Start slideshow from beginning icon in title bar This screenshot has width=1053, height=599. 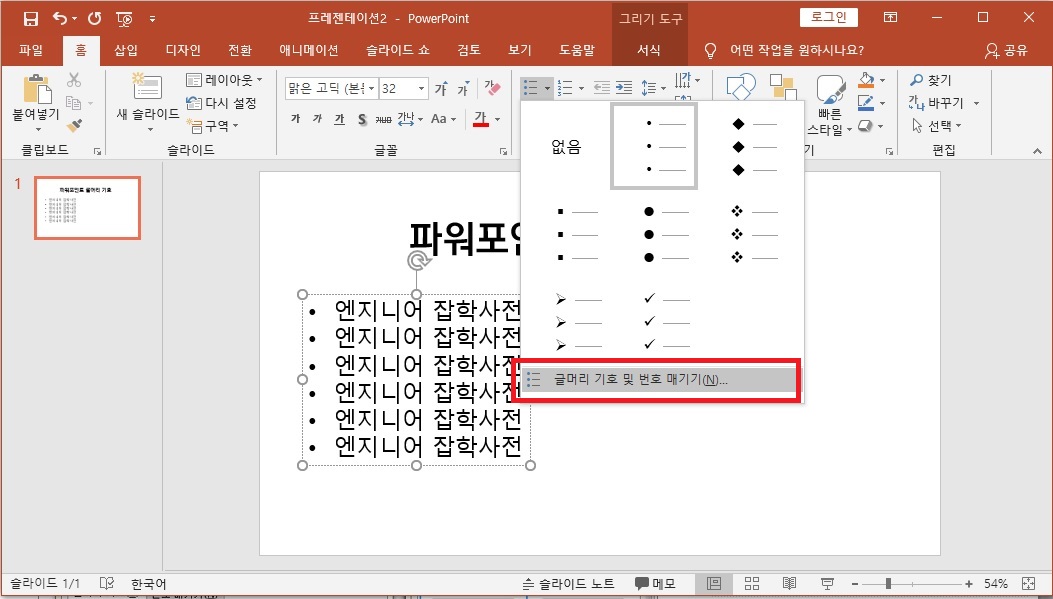click(124, 19)
